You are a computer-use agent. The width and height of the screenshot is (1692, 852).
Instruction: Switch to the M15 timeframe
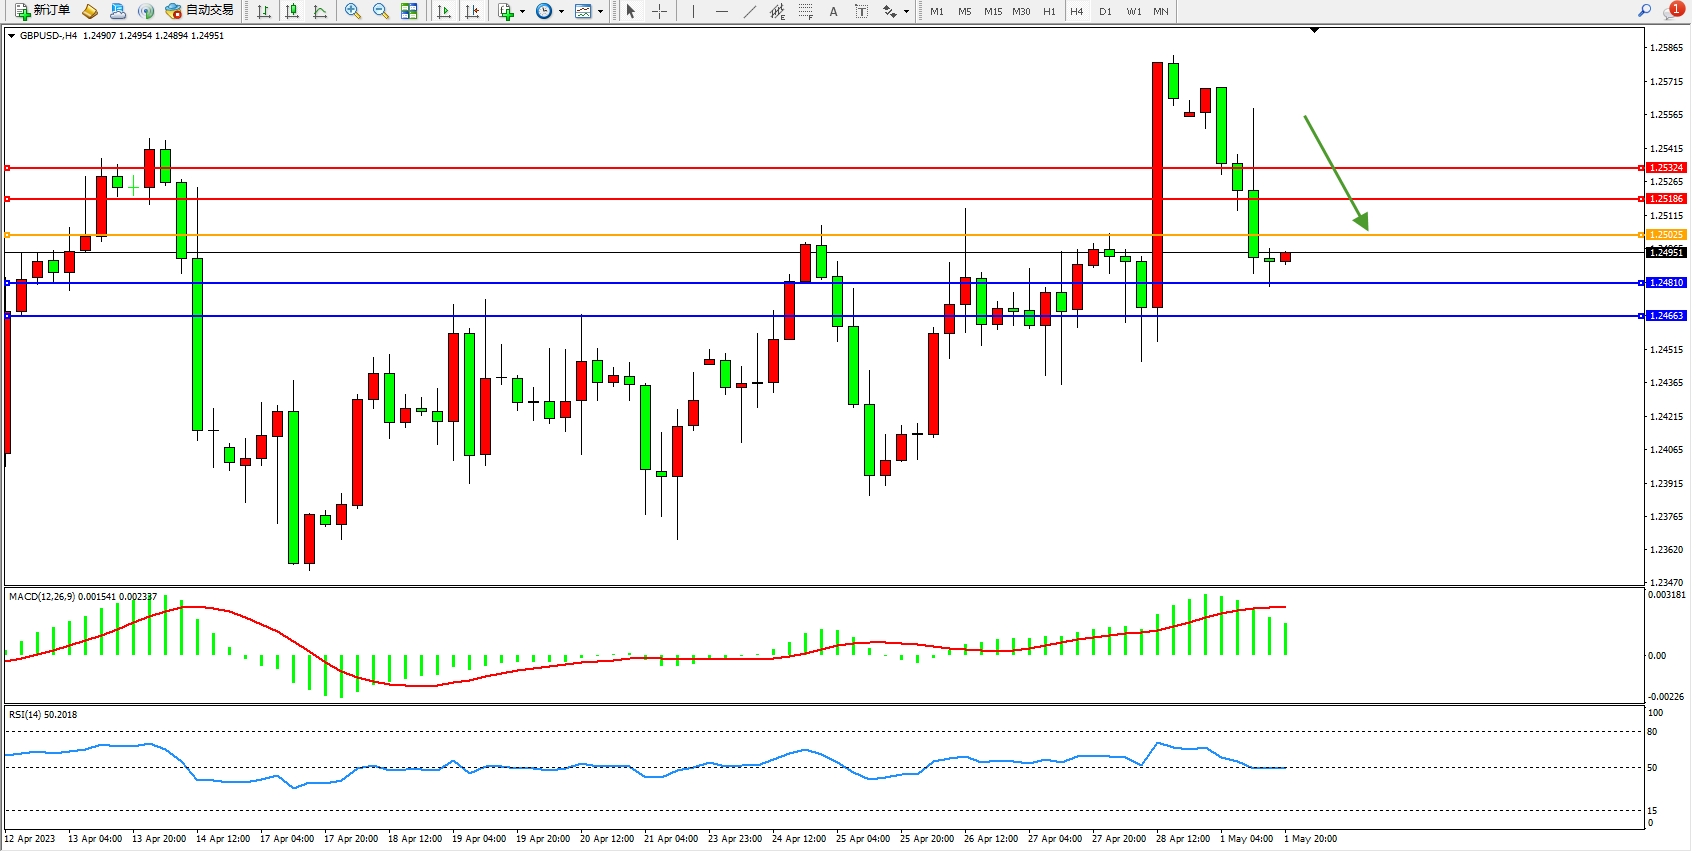[992, 12]
